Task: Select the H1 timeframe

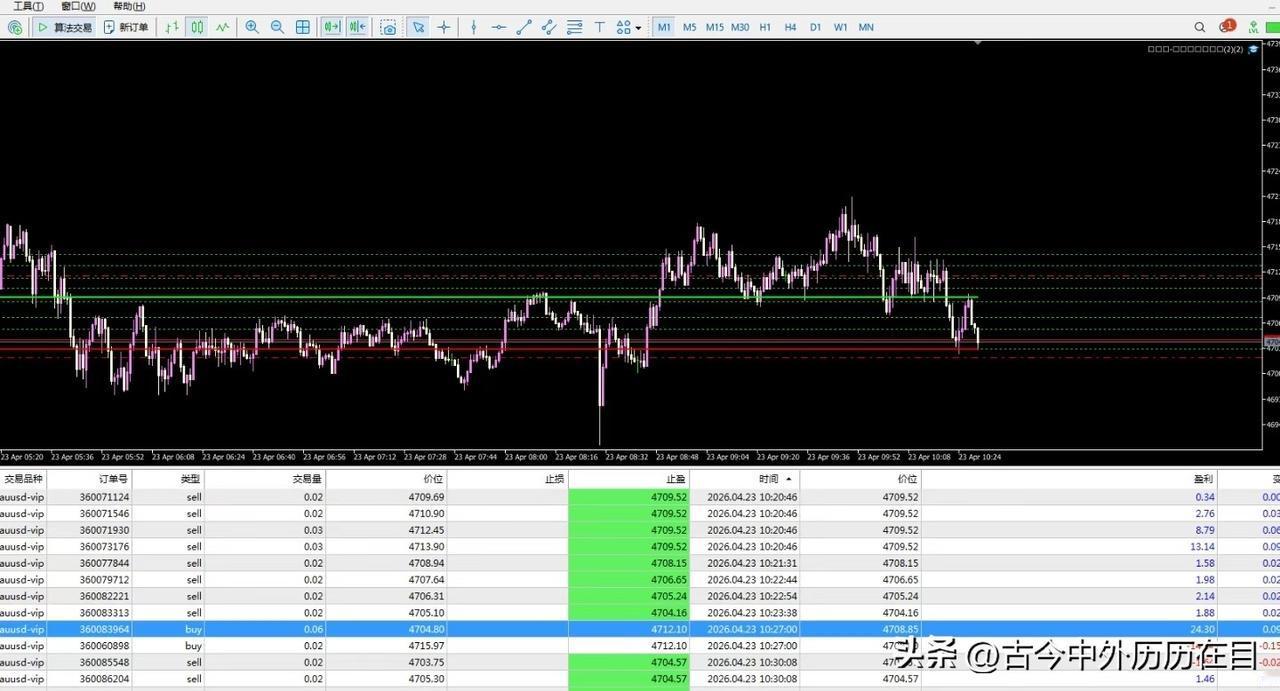Action: point(765,27)
